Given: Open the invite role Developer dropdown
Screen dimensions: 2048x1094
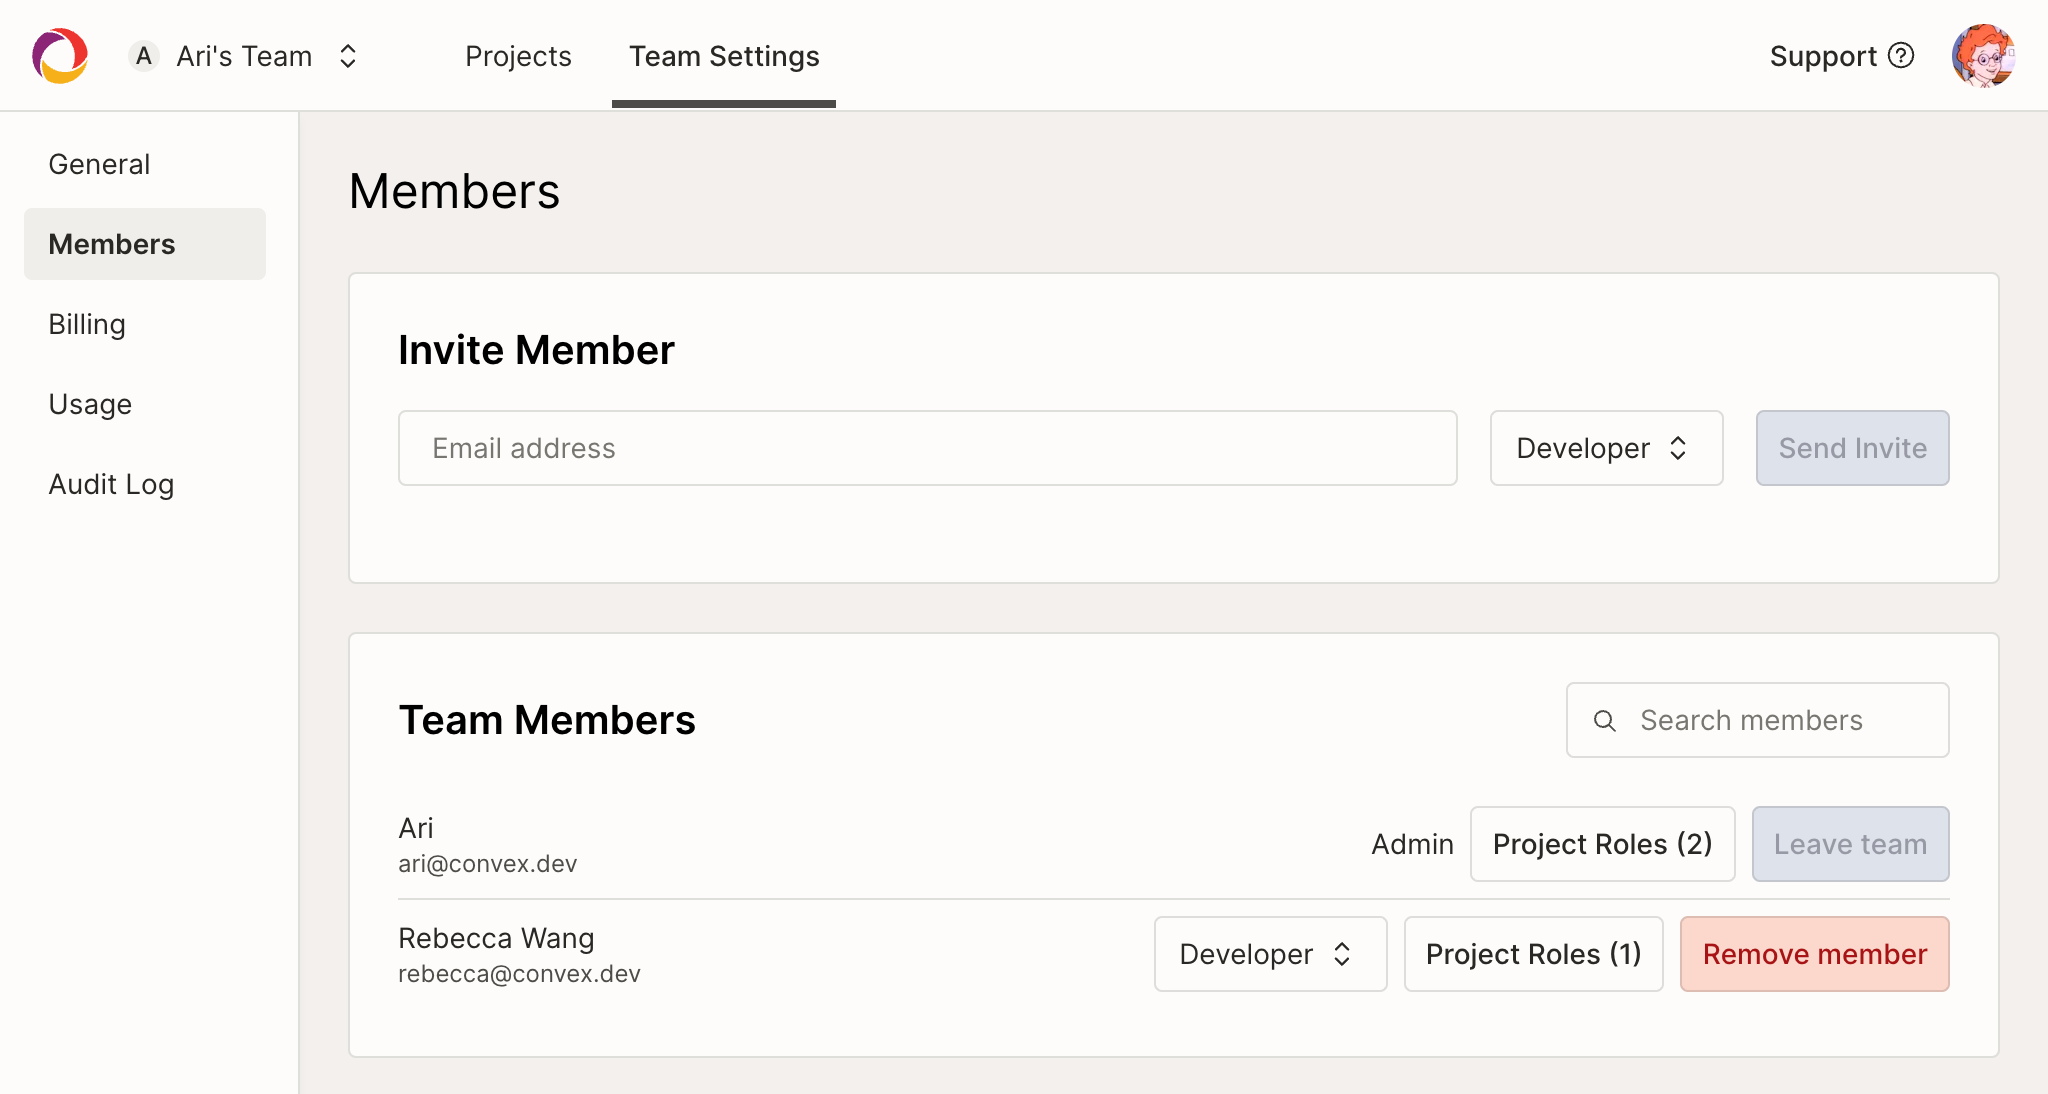Looking at the screenshot, I should [x=1605, y=448].
